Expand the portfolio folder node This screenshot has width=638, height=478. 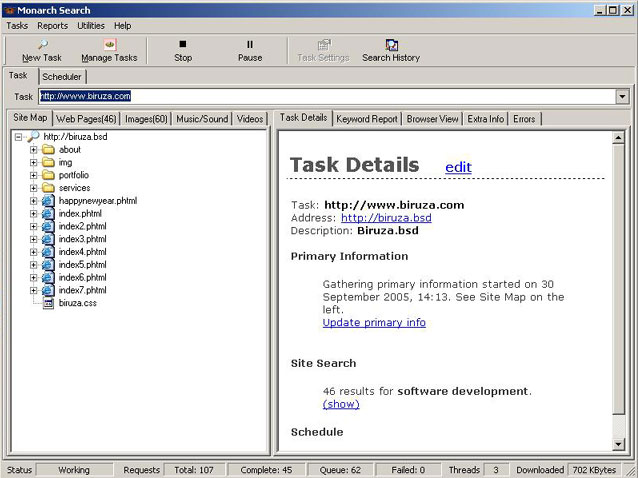pyautogui.click(x=34, y=175)
